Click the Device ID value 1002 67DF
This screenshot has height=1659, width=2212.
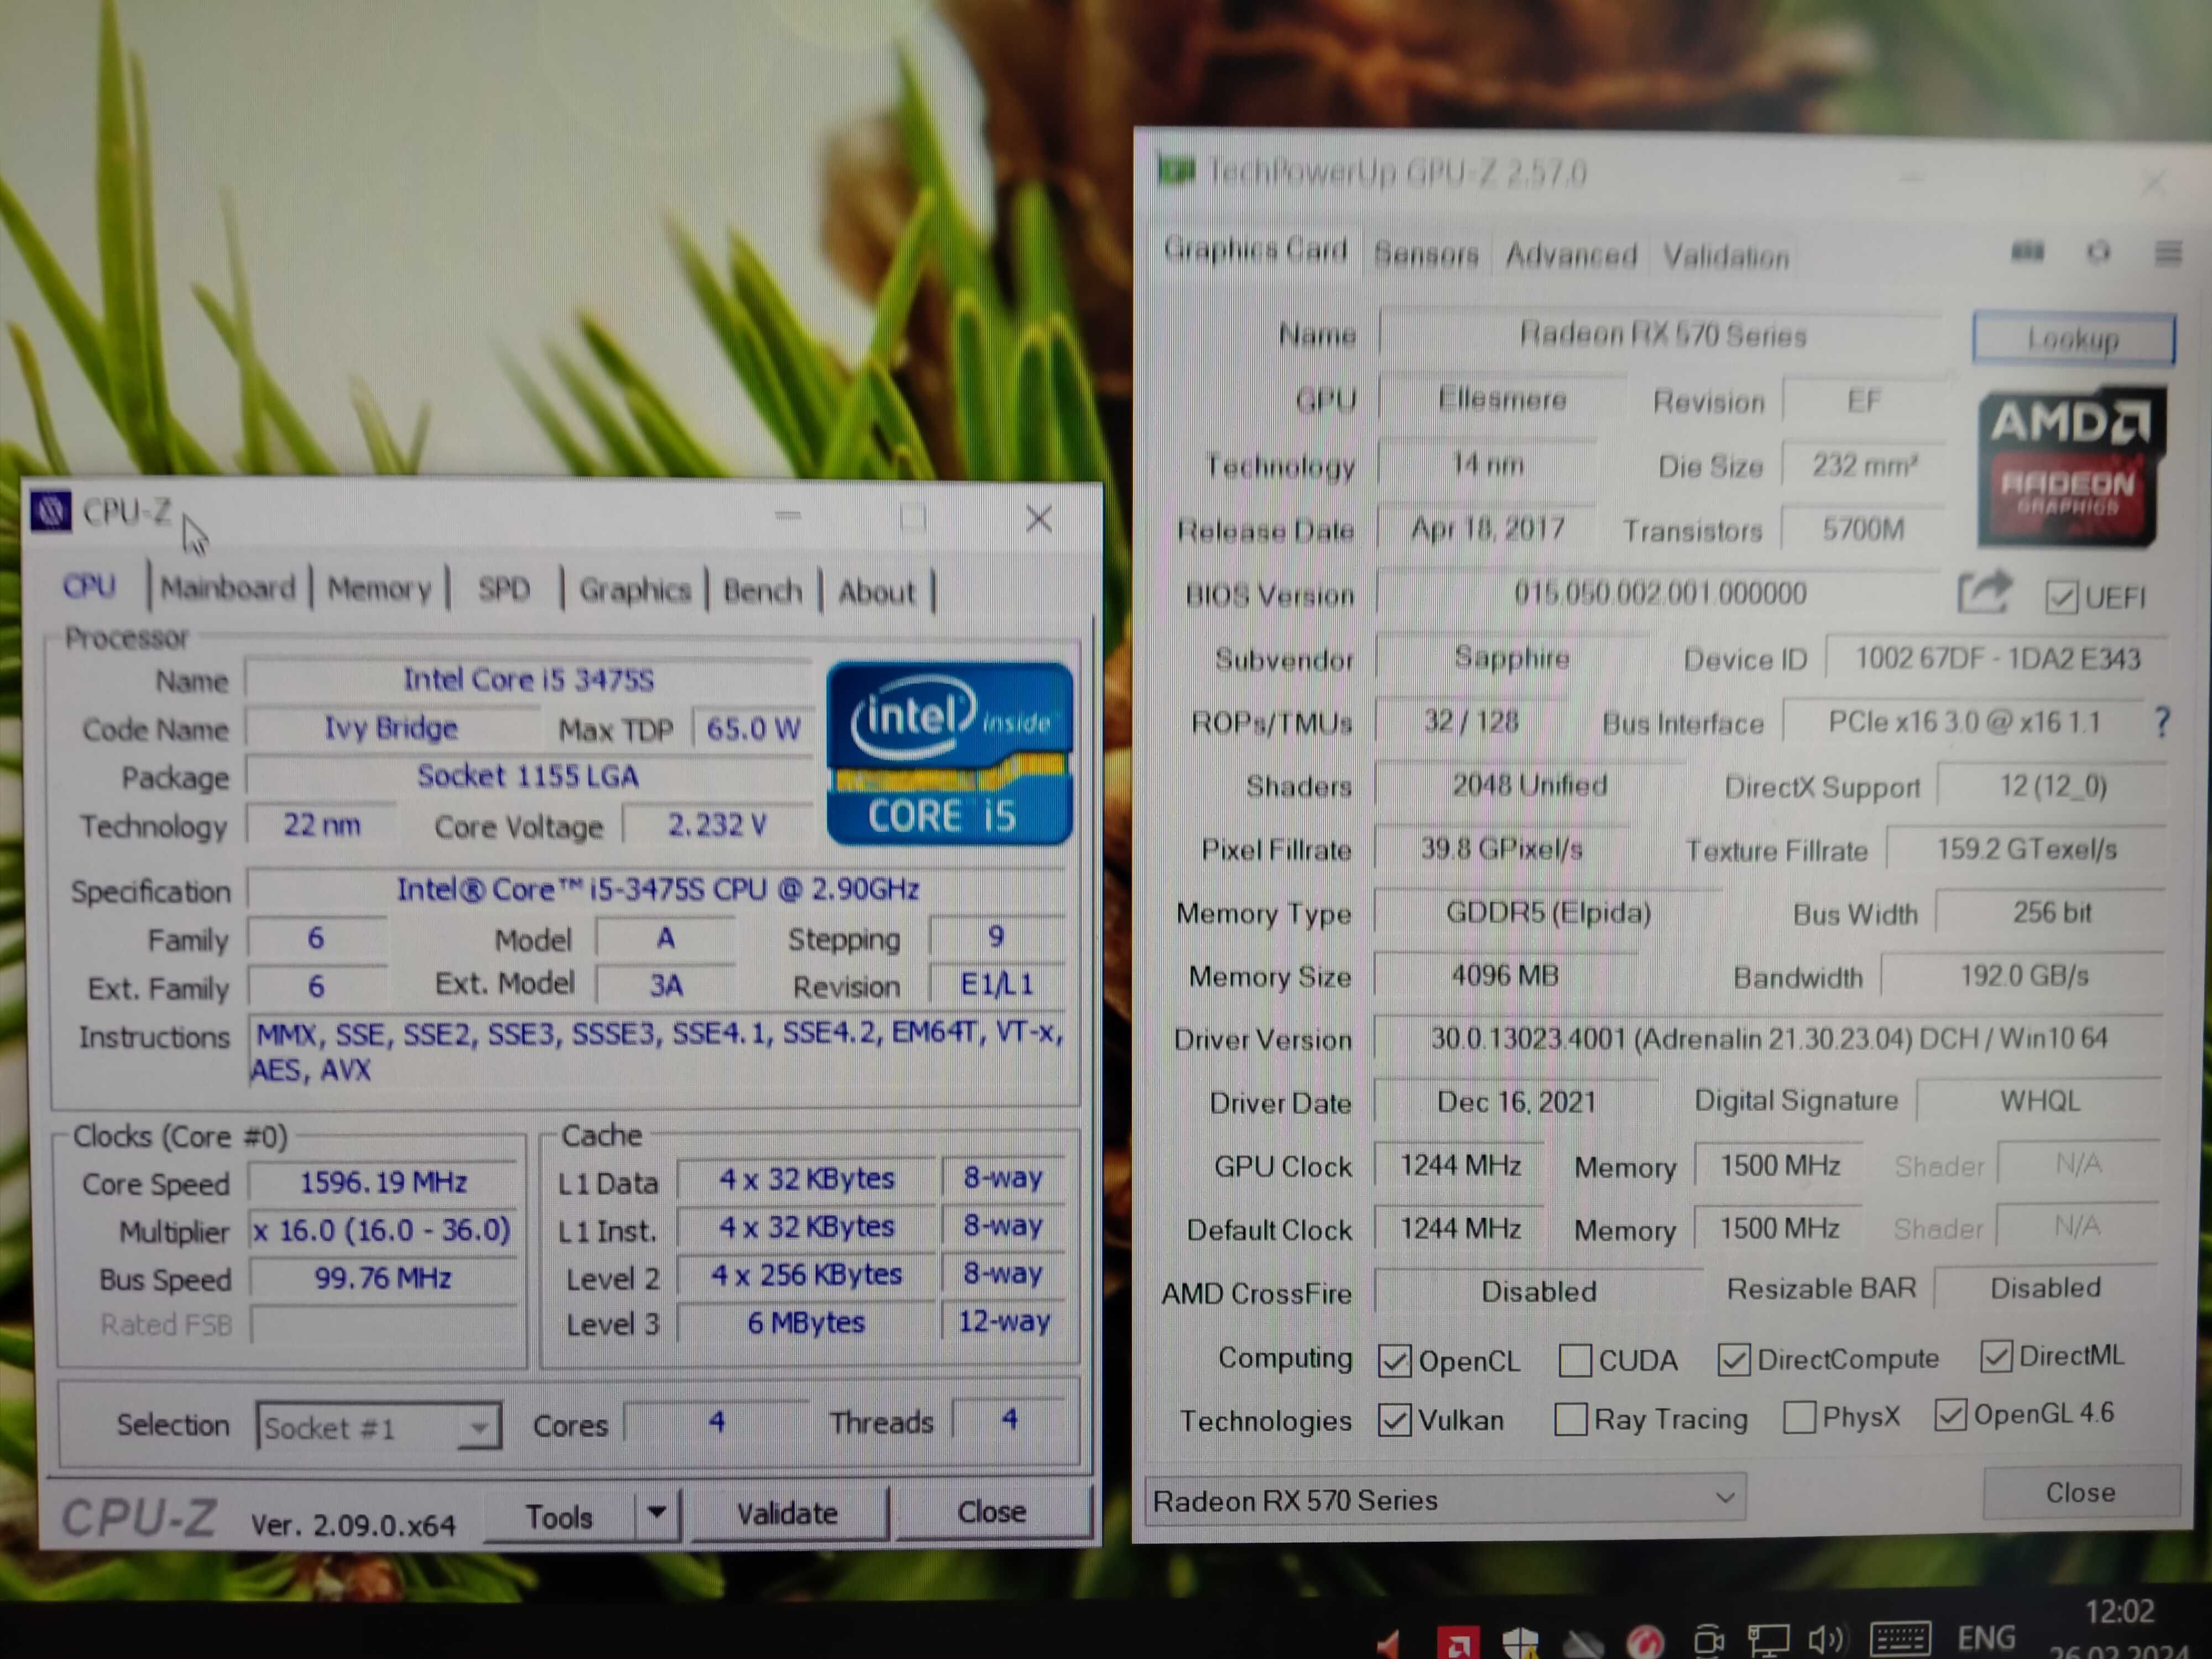(1997, 658)
